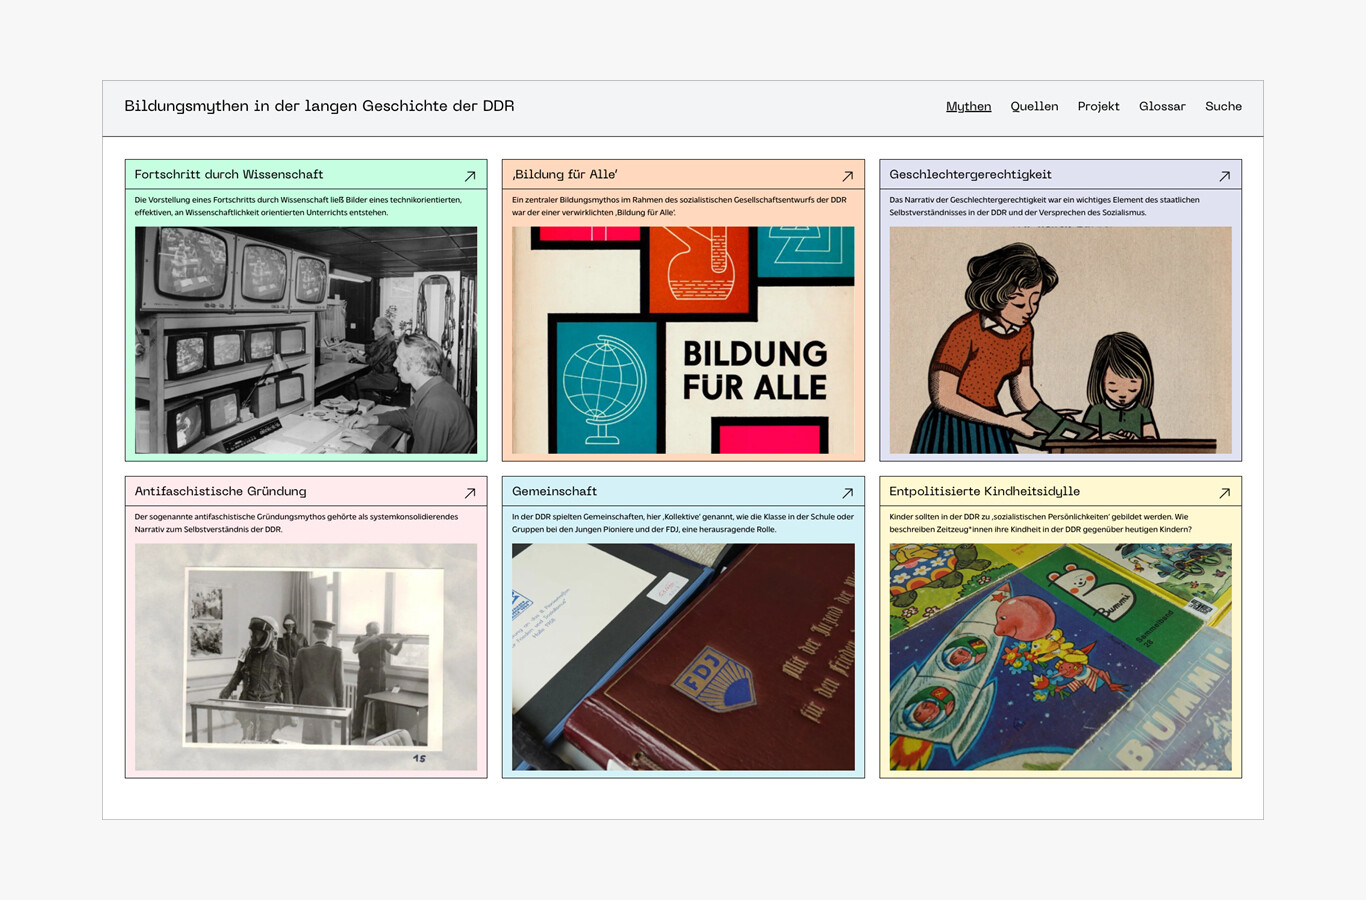
Task: Open arrow icon on Antifaschistische Gründung card
Action: (x=470, y=493)
